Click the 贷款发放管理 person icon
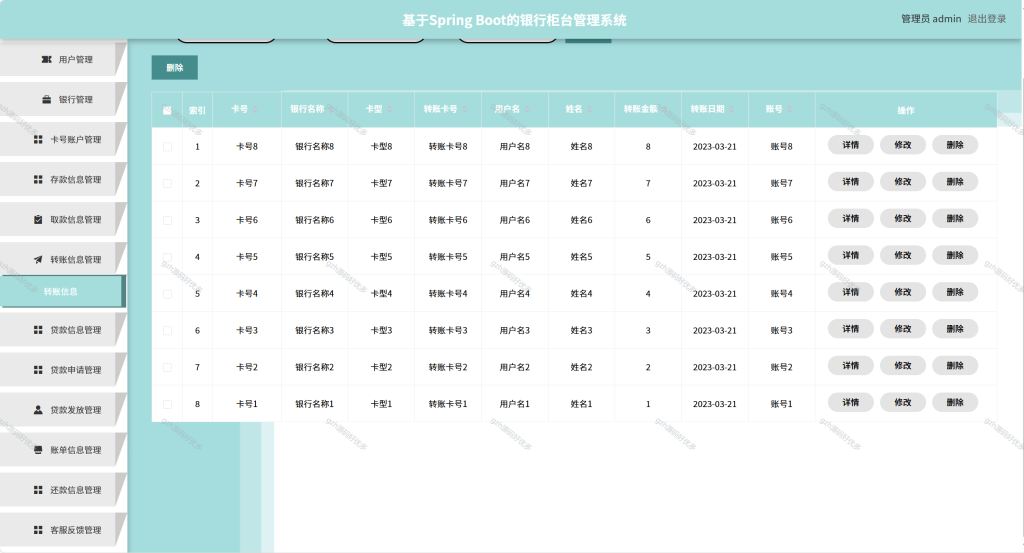Screen dimensions: 1024x553 click(x=38, y=410)
